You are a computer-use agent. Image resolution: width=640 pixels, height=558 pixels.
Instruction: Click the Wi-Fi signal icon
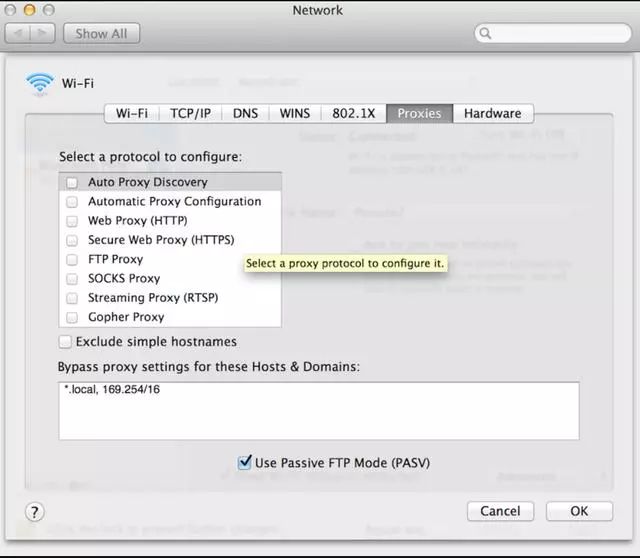39,84
